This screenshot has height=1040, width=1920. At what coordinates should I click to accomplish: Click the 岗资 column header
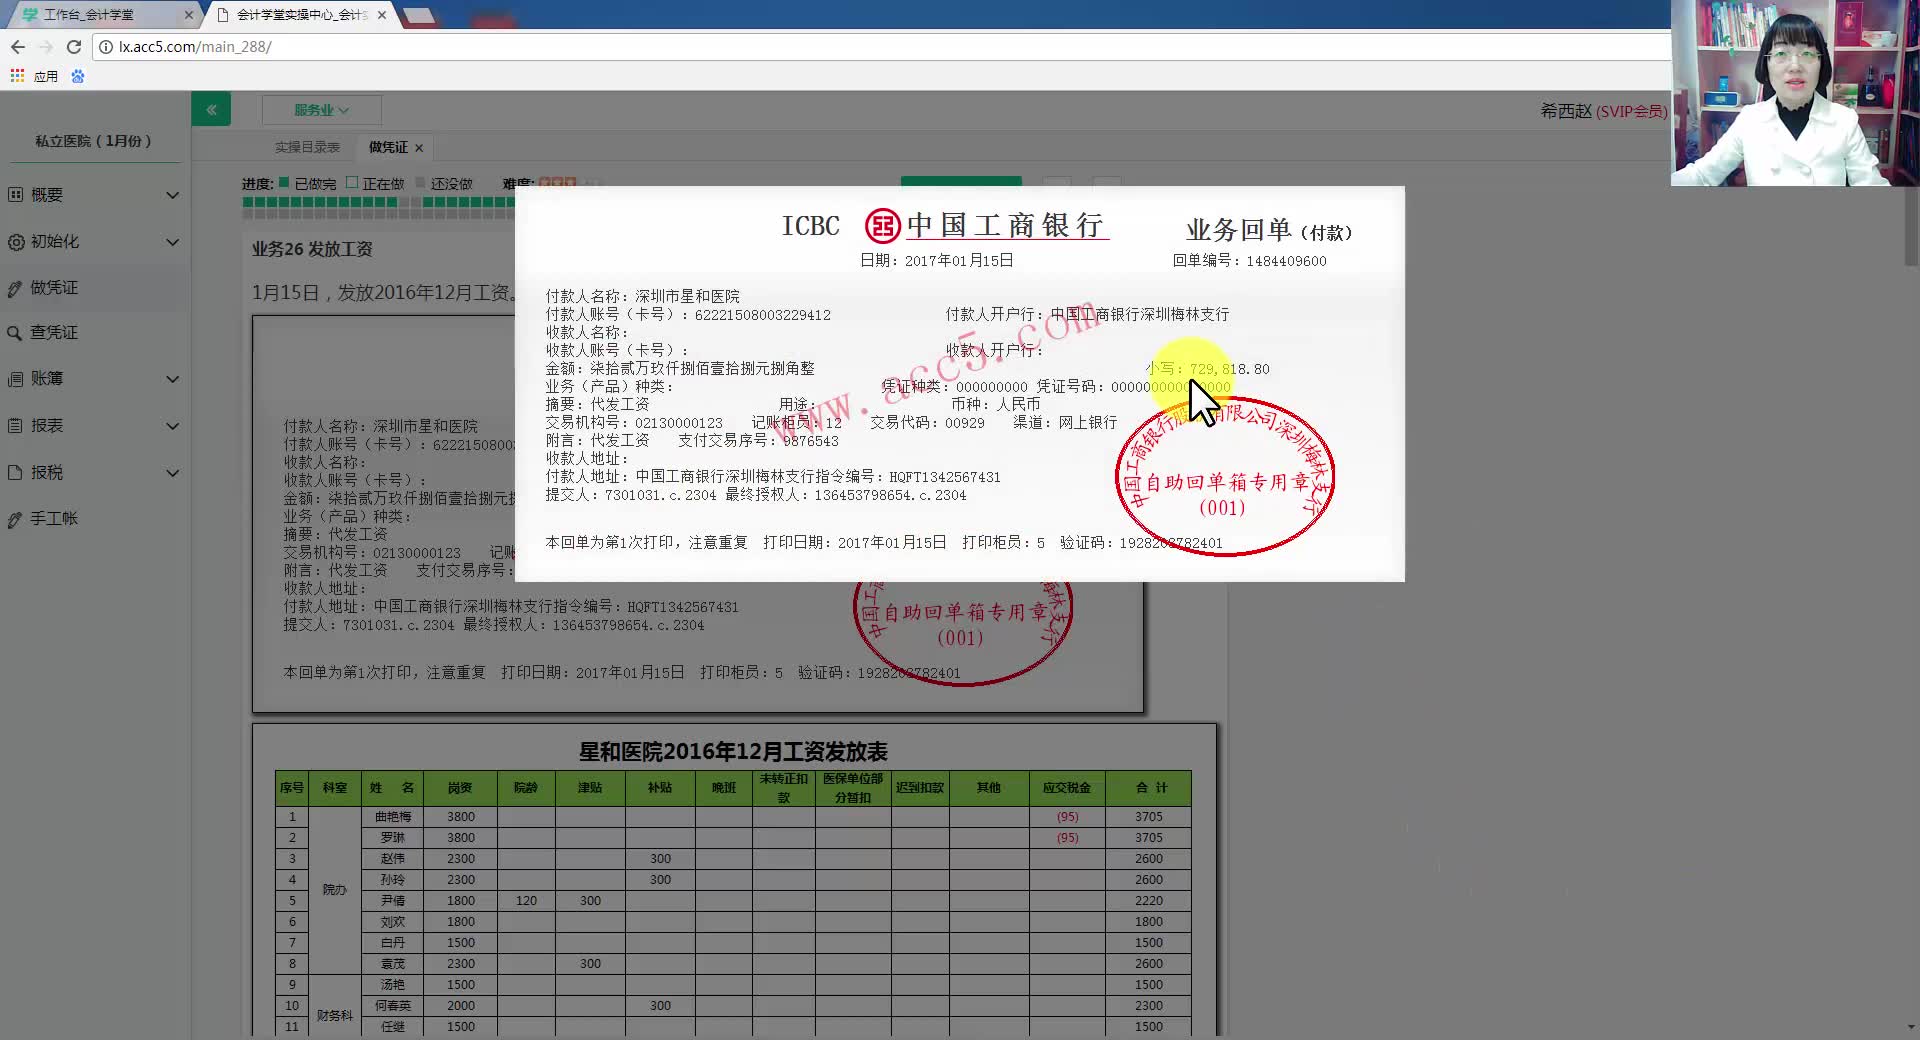[460, 788]
